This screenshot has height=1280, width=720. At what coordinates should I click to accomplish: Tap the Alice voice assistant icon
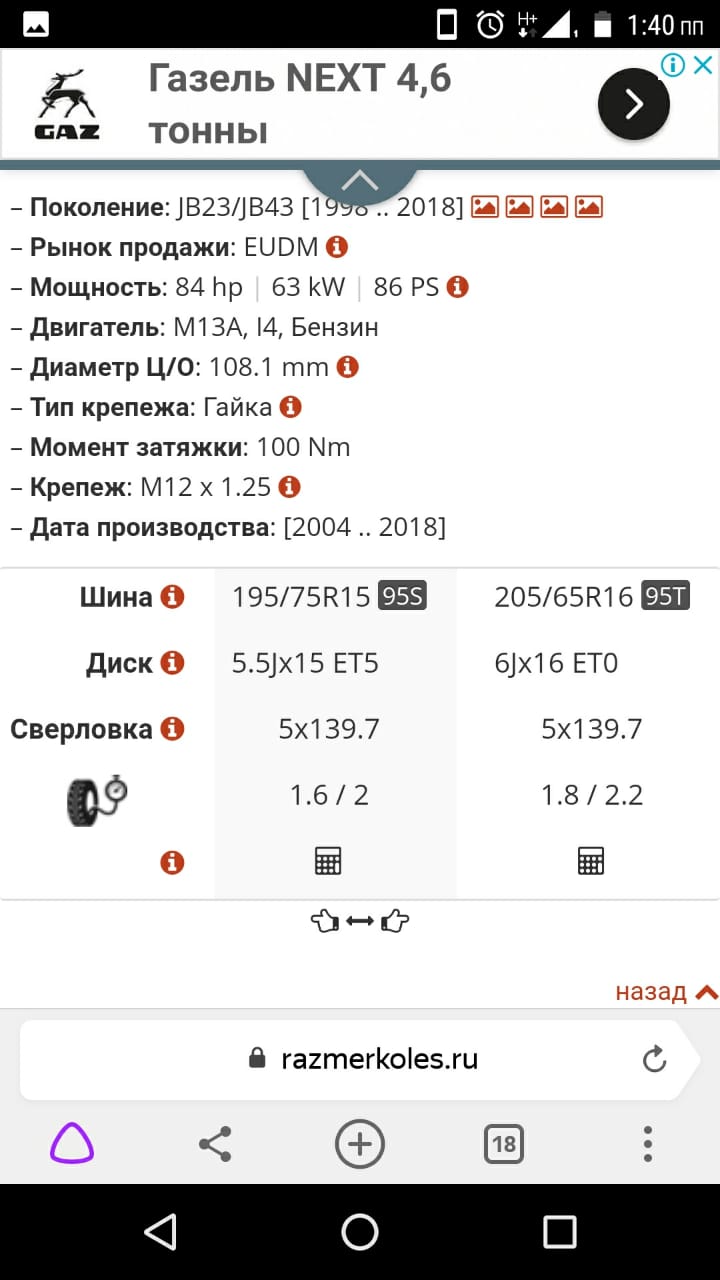pyautogui.click(x=72, y=1143)
